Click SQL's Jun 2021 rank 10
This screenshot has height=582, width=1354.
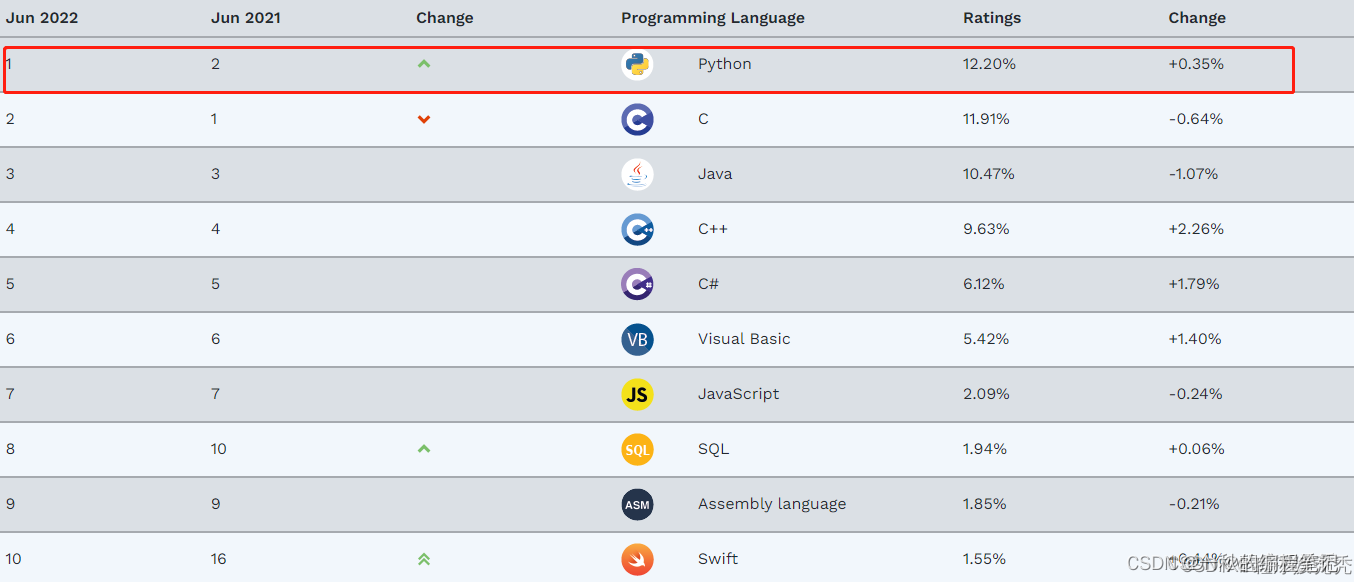coord(219,449)
